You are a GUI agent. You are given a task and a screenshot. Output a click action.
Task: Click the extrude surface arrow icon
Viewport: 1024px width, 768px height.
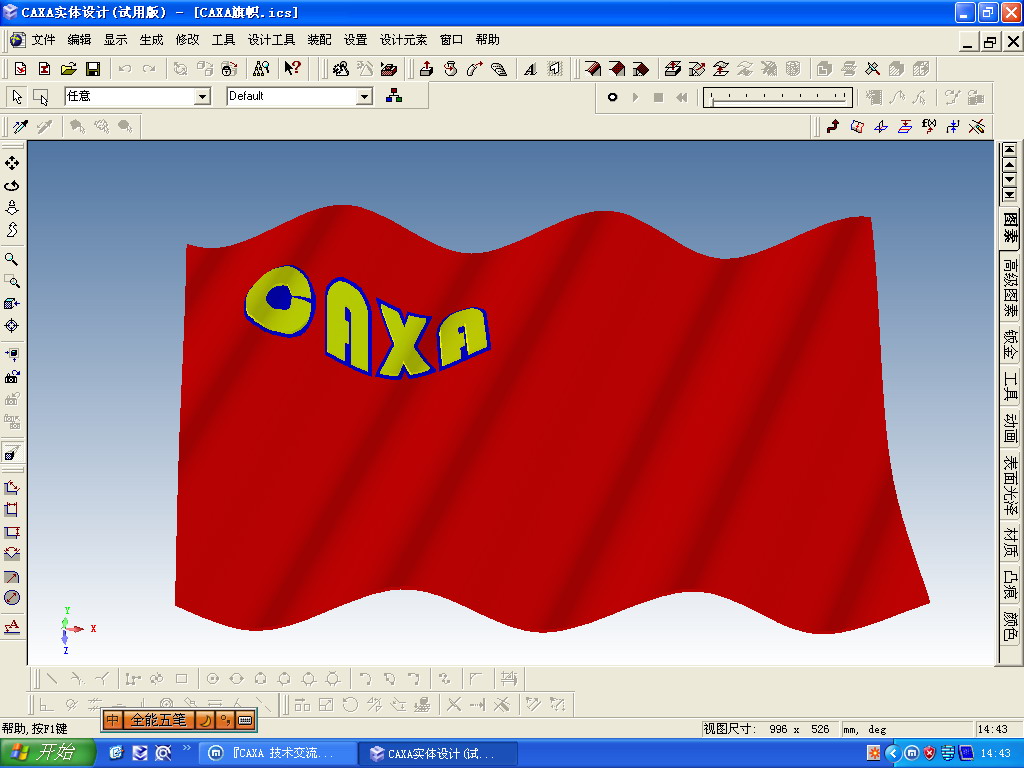[x=673, y=69]
